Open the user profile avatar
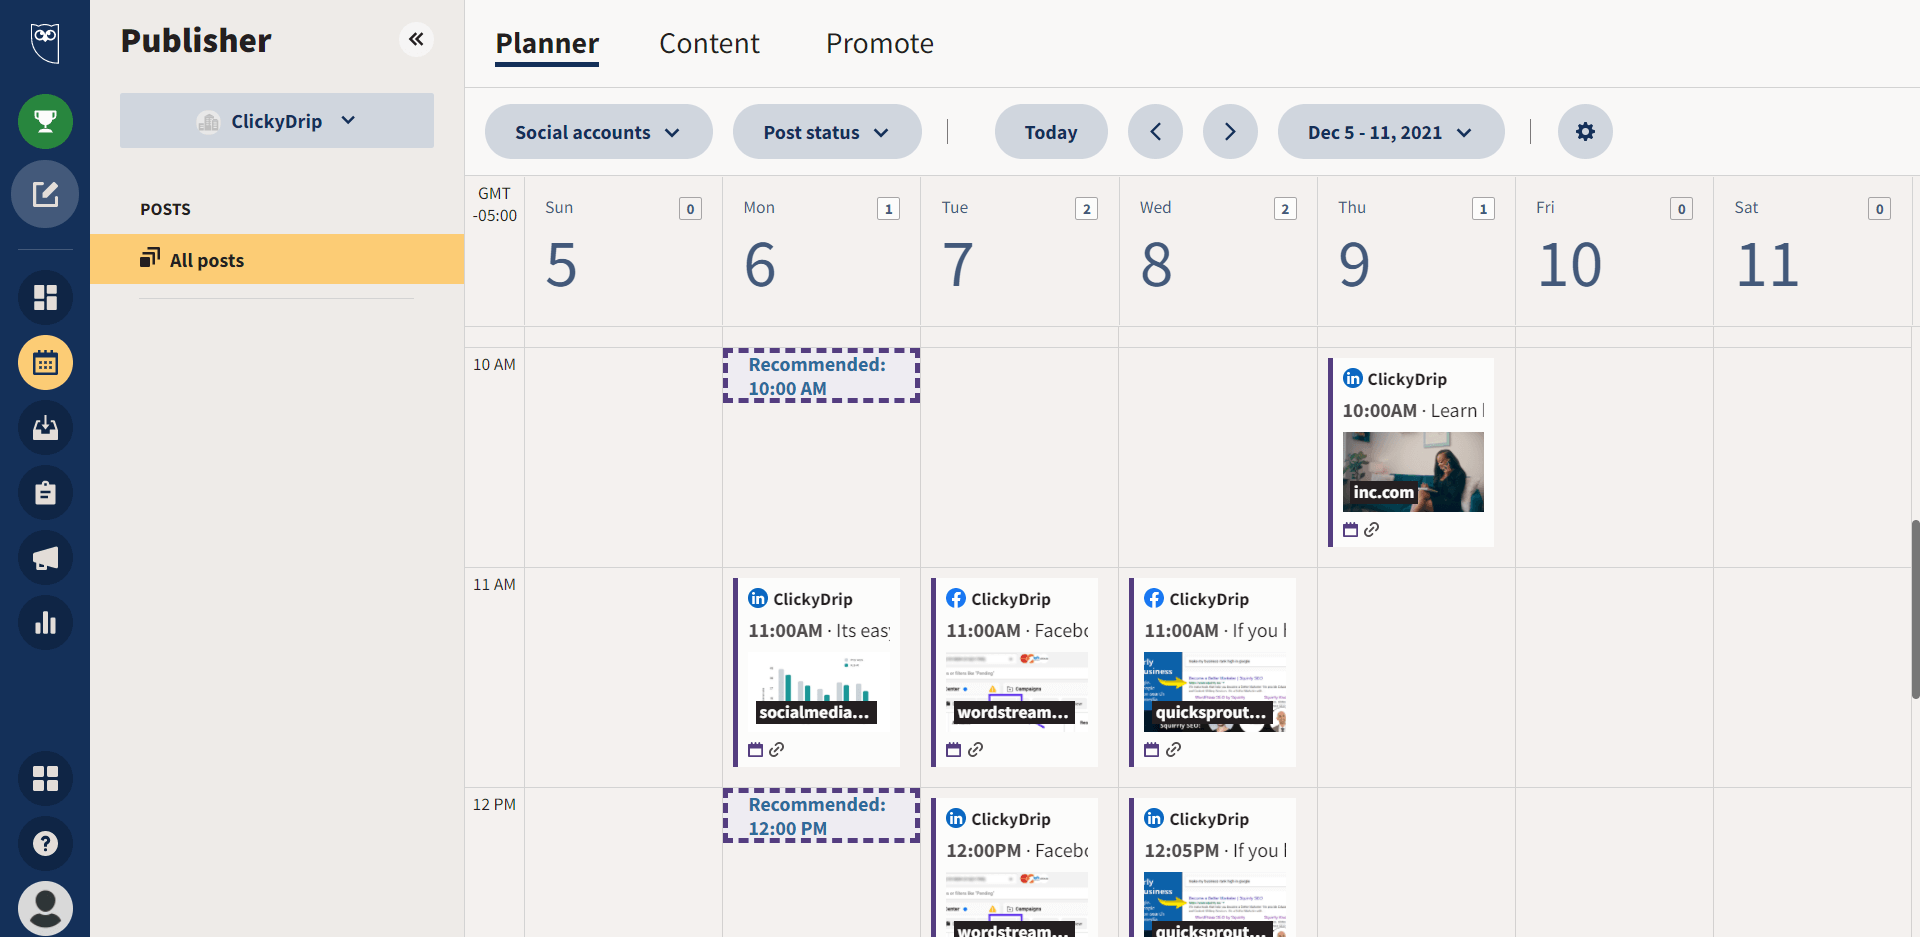1920x937 pixels. [x=45, y=908]
